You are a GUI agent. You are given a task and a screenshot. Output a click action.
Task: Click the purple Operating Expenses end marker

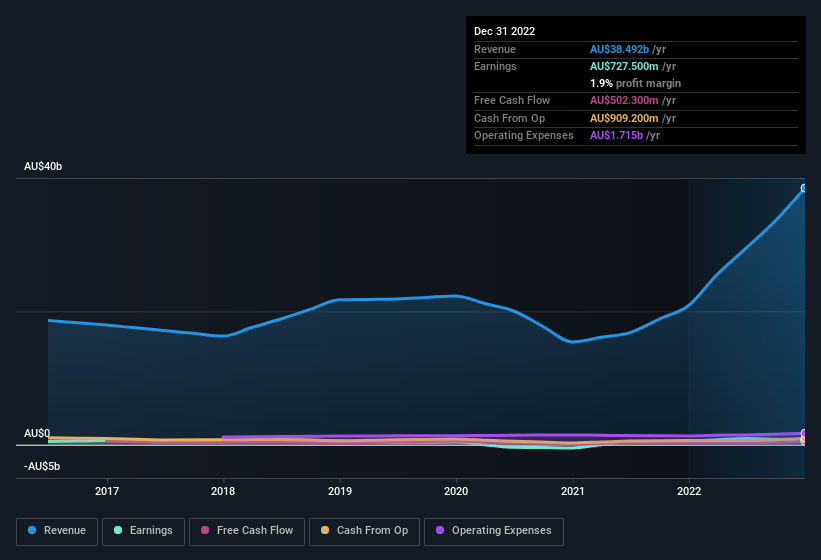point(804,433)
